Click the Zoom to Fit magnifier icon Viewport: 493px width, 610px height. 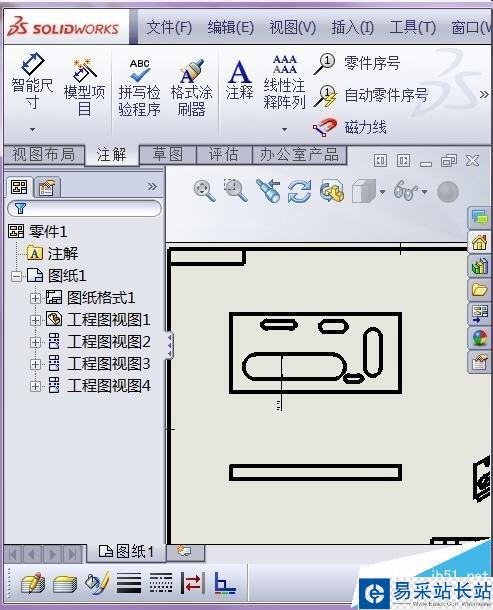(x=204, y=191)
